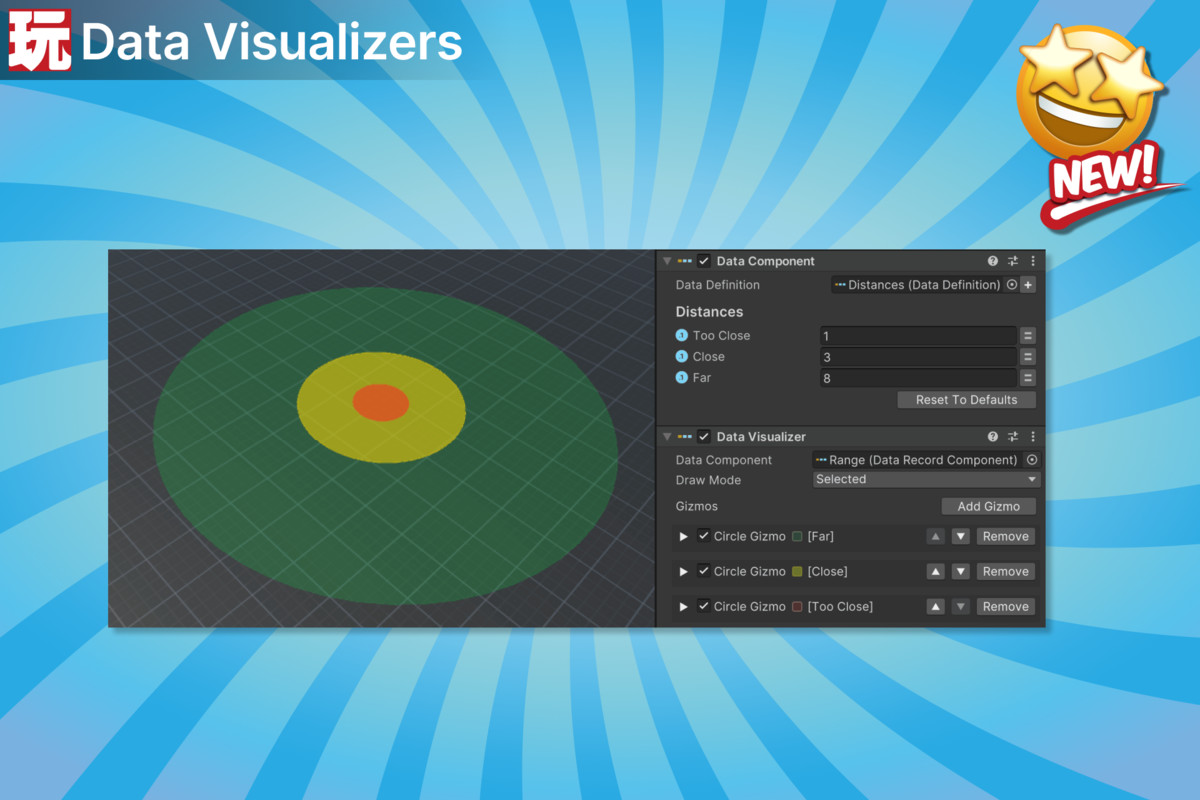The image size is (1200, 800).
Task: Open options menu for Too Close value
Action: (x=1028, y=336)
